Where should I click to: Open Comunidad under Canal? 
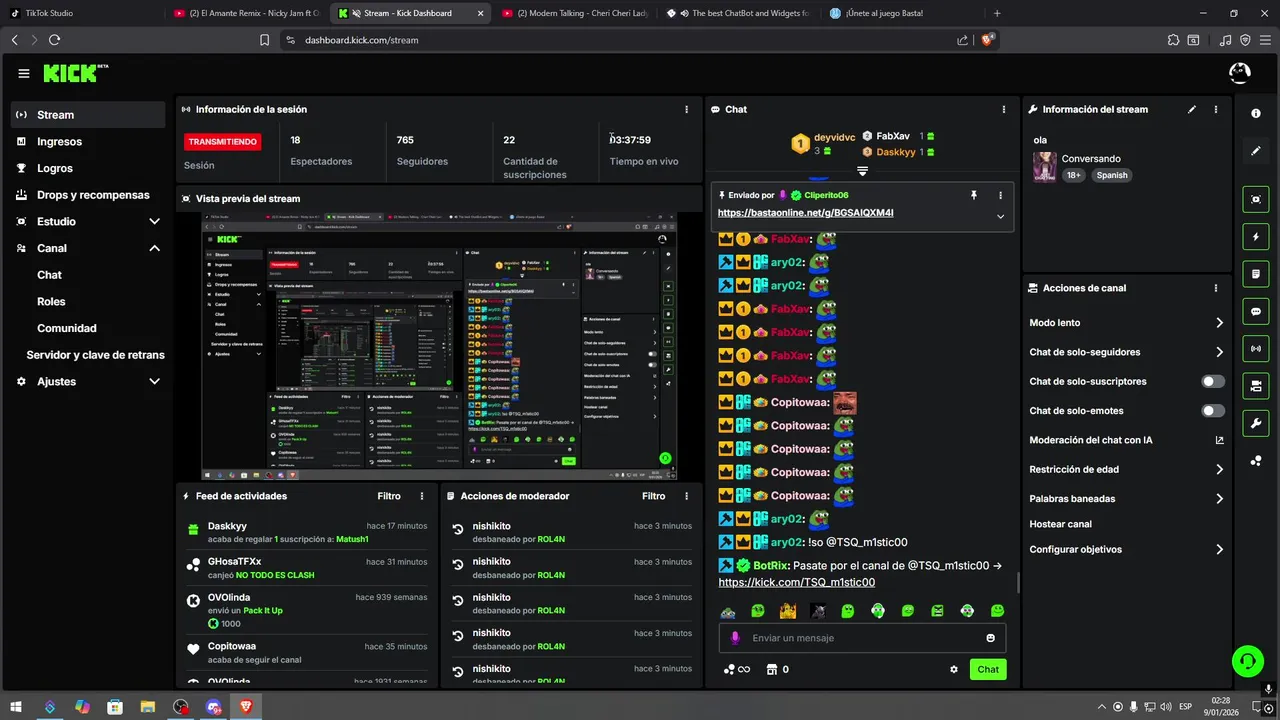pyautogui.click(x=67, y=328)
